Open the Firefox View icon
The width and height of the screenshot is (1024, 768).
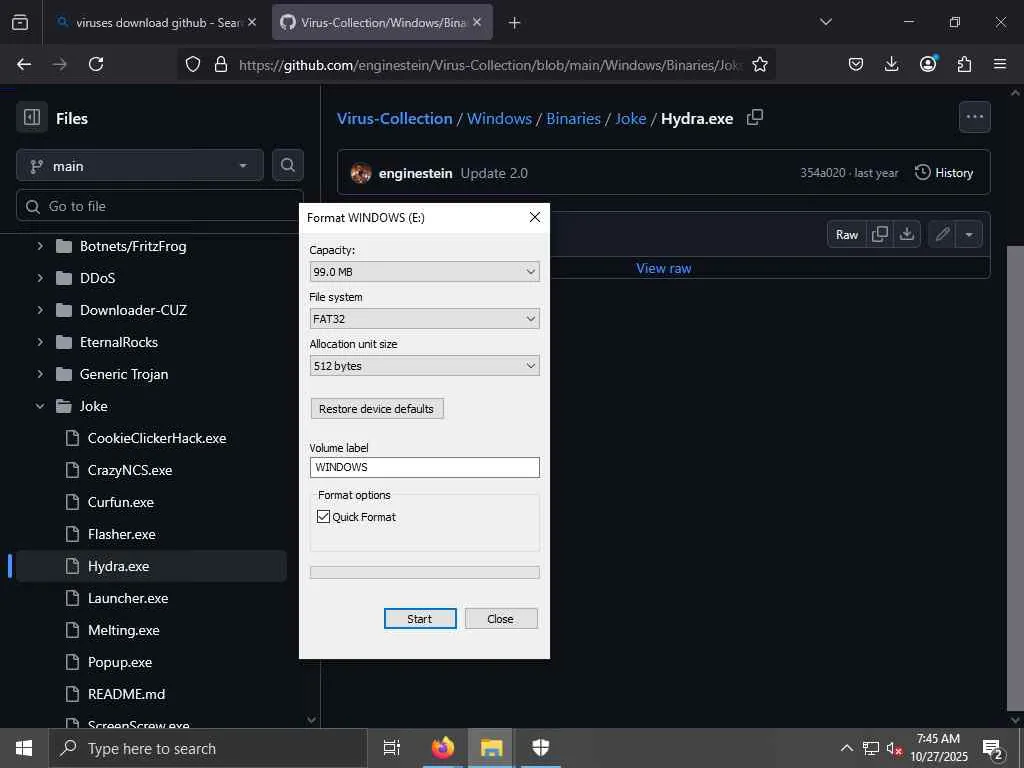pyautogui.click(x=20, y=22)
